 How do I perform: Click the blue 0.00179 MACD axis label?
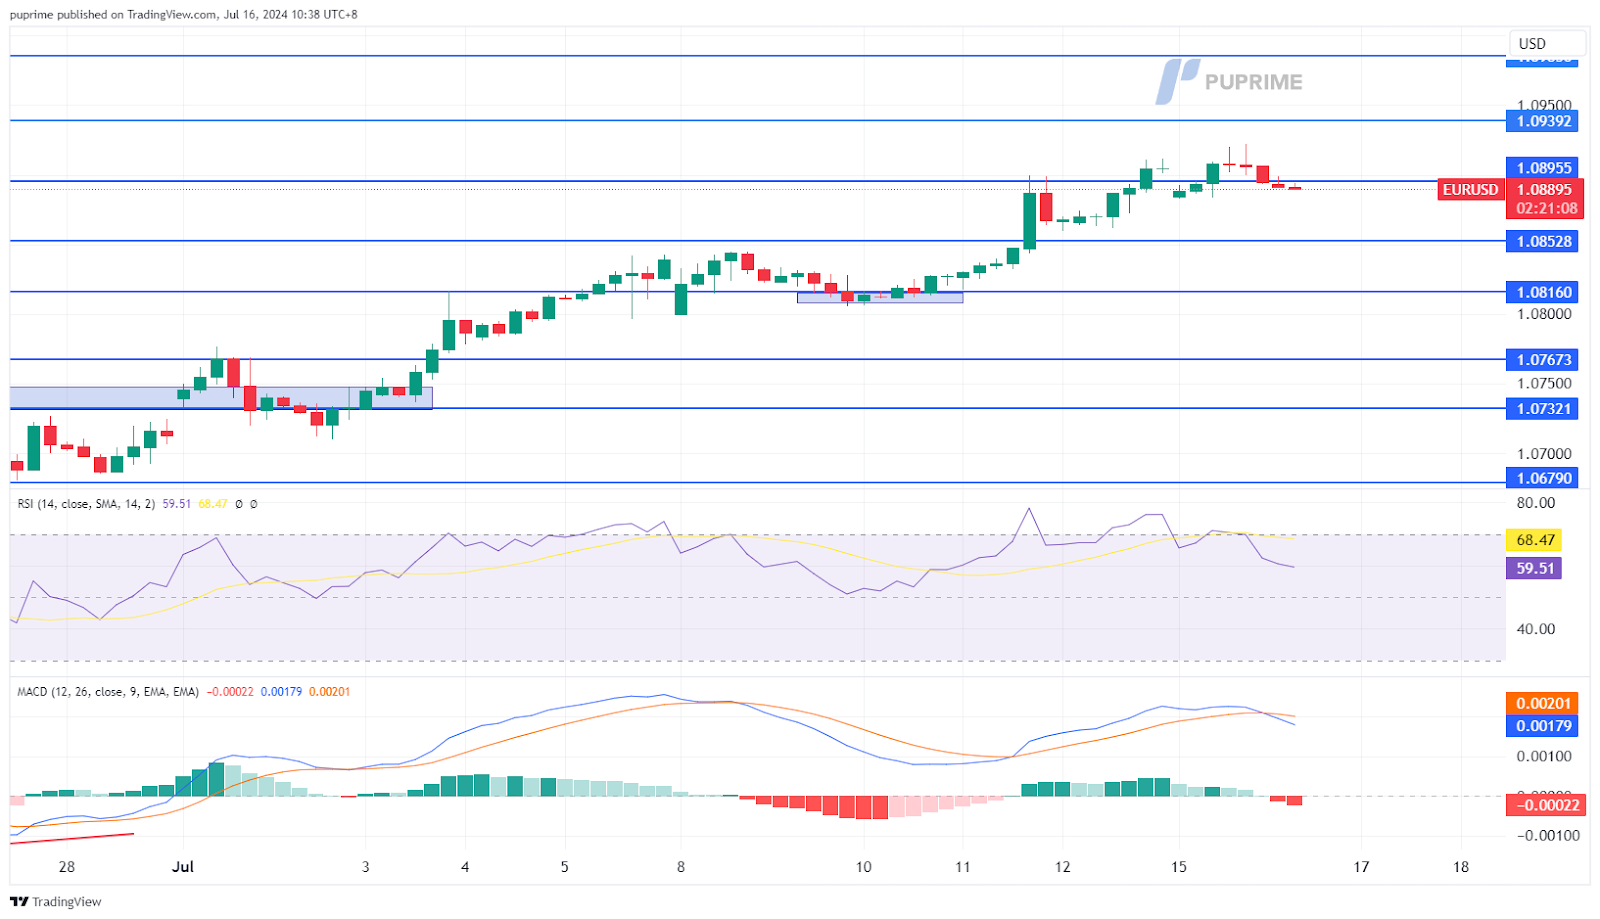pos(1542,726)
